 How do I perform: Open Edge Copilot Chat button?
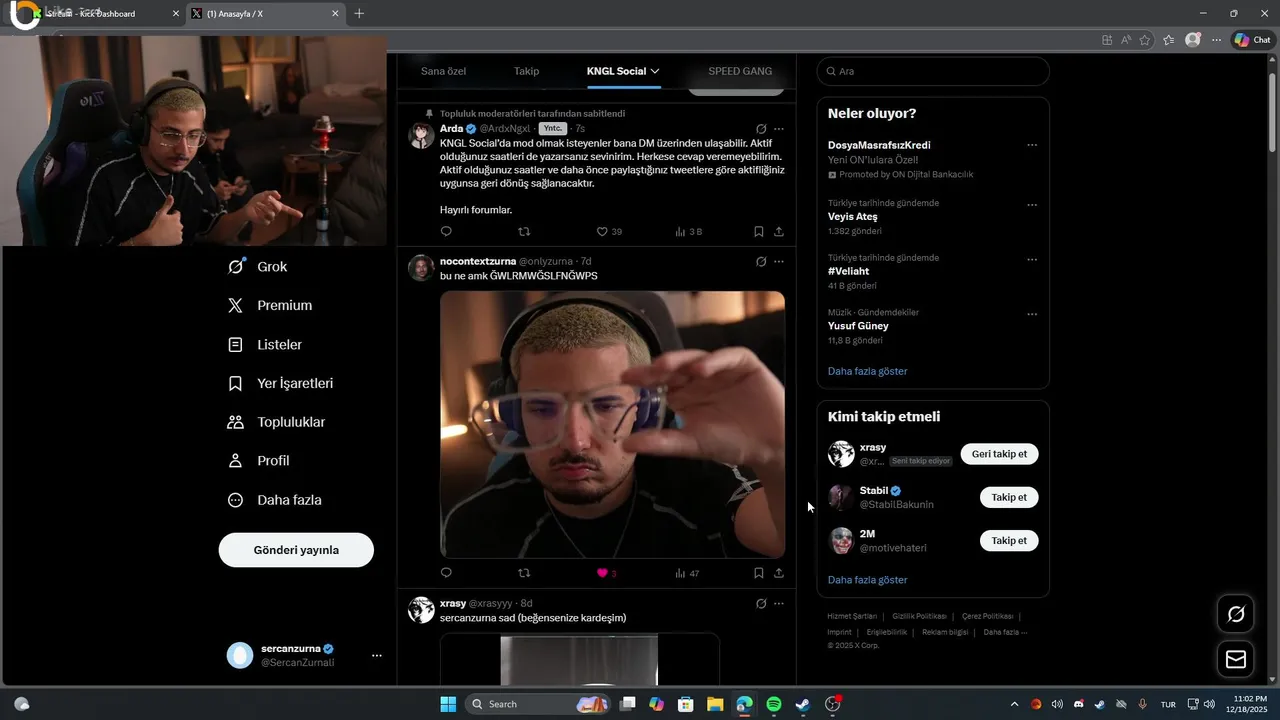coord(1253,40)
